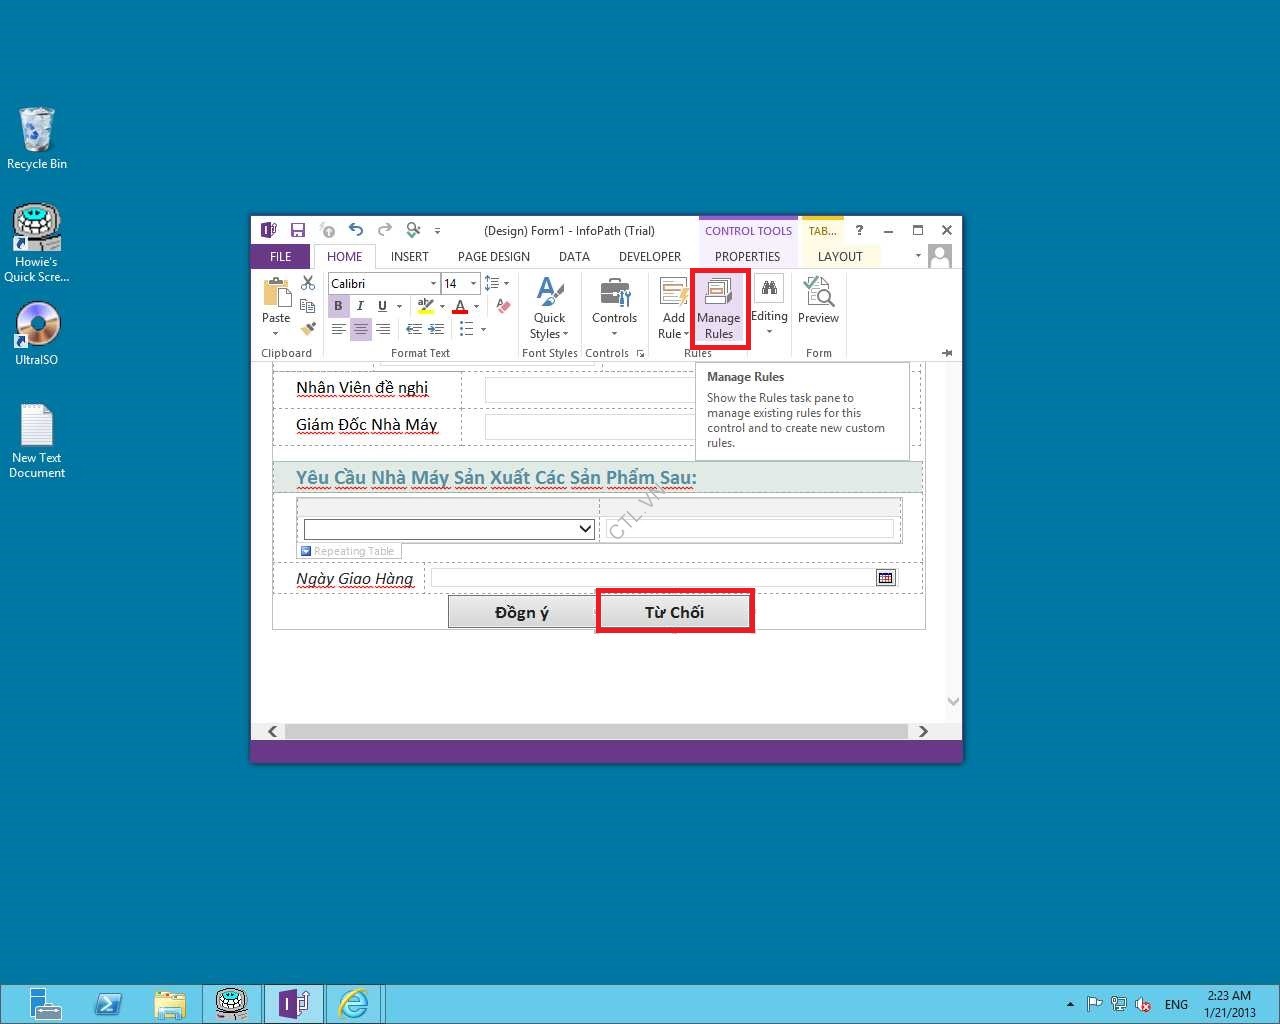Open the Manage Rules task pane

click(x=719, y=309)
